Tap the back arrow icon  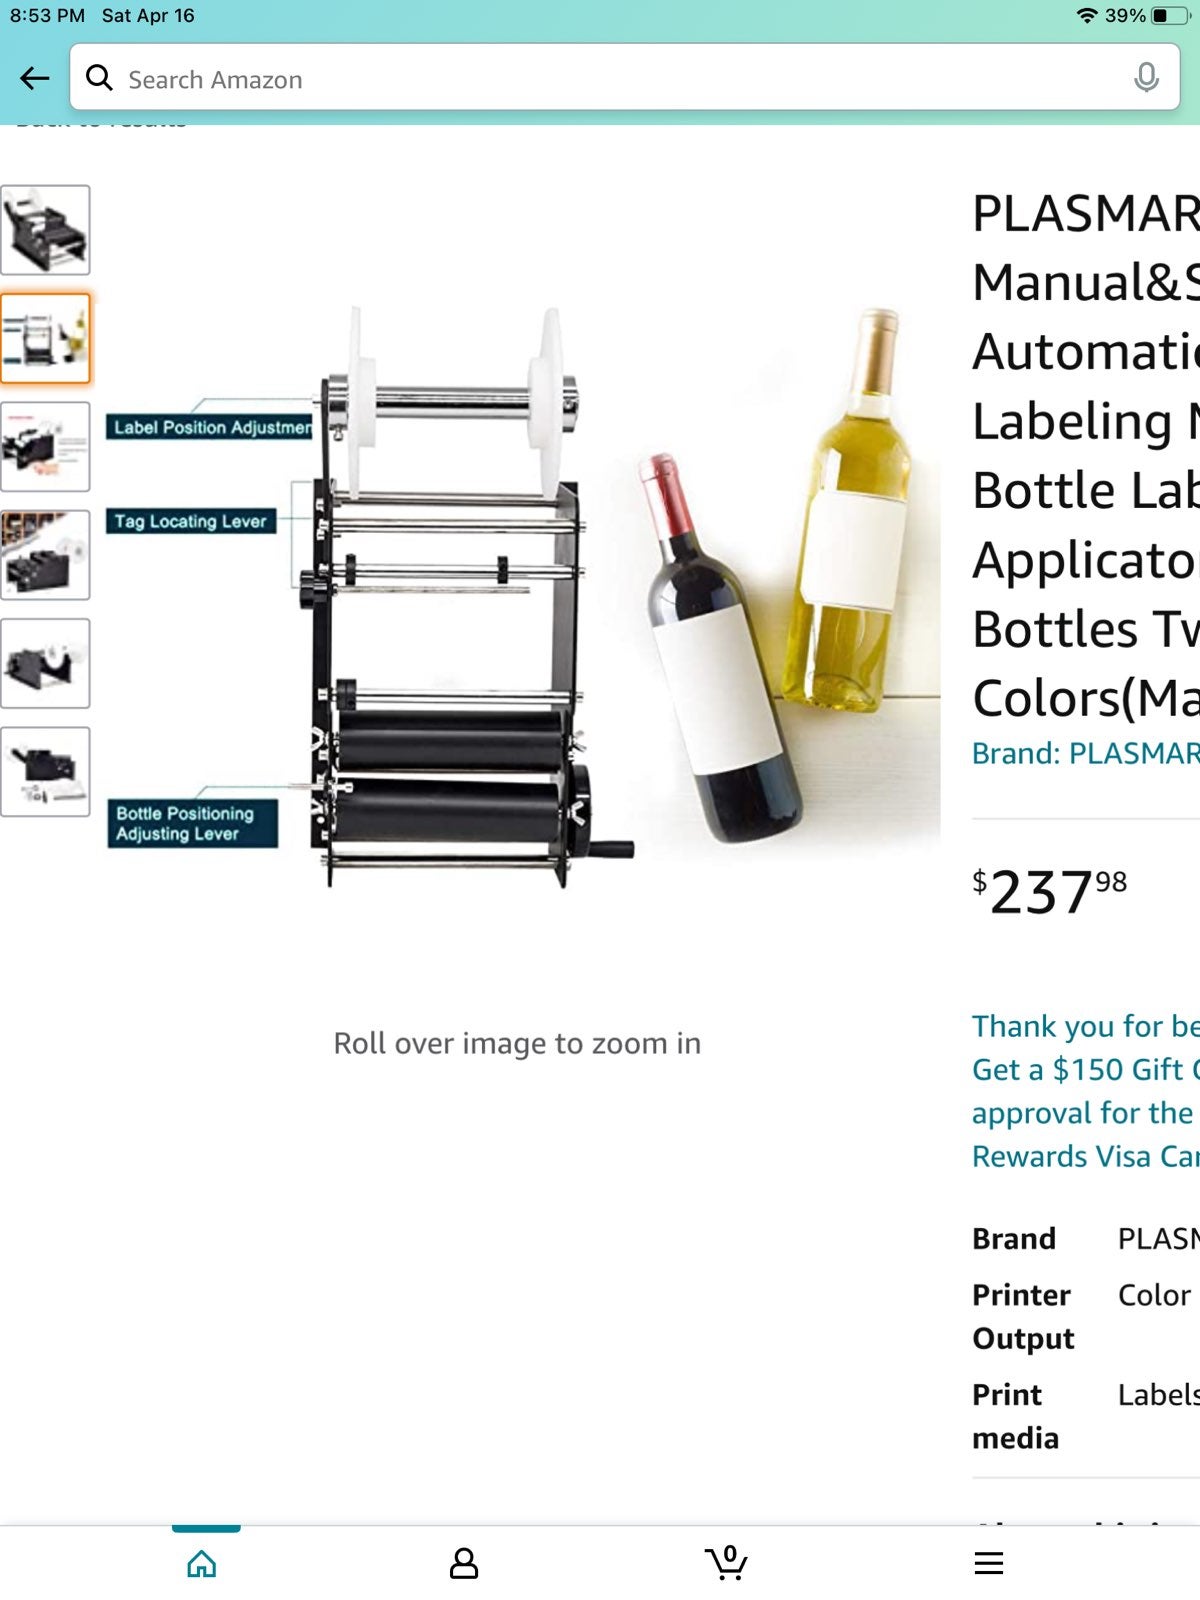pos(34,78)
